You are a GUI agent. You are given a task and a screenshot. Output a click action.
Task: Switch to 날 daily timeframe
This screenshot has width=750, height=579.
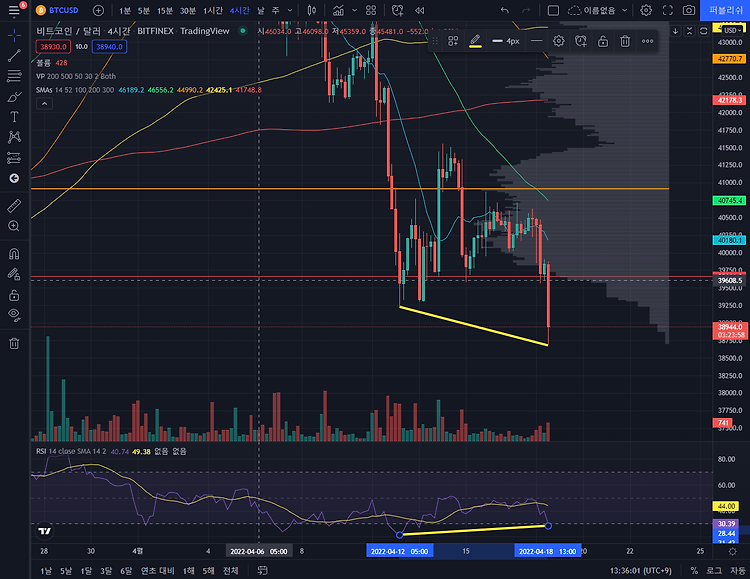[x=261, y=10]
